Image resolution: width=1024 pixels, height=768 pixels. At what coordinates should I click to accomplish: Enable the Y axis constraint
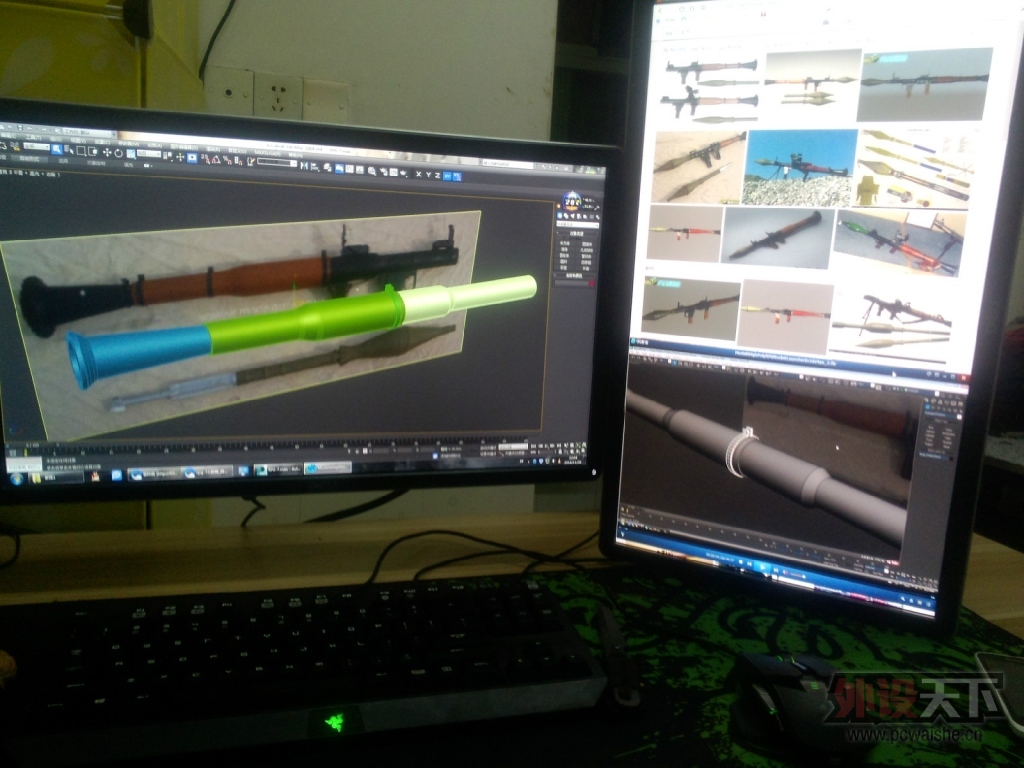pyautogui.click(x=428, y=175)
